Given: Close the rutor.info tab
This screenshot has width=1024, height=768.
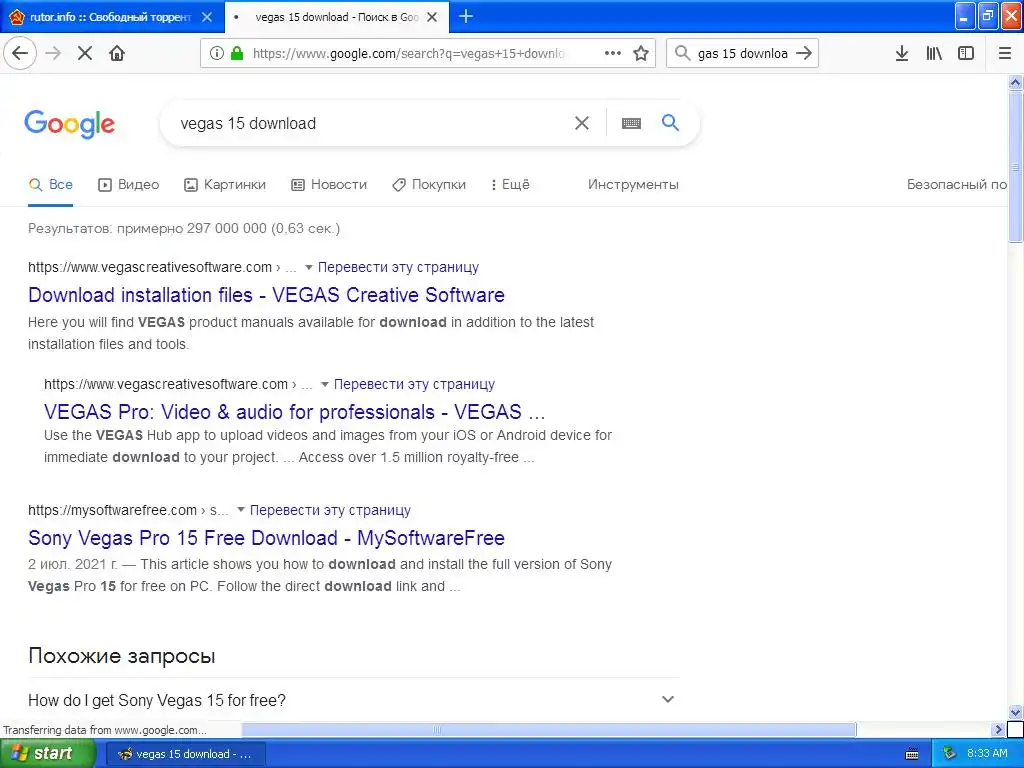Looking at the screenshot, I should pyautogui.click(x=207, y=17).
